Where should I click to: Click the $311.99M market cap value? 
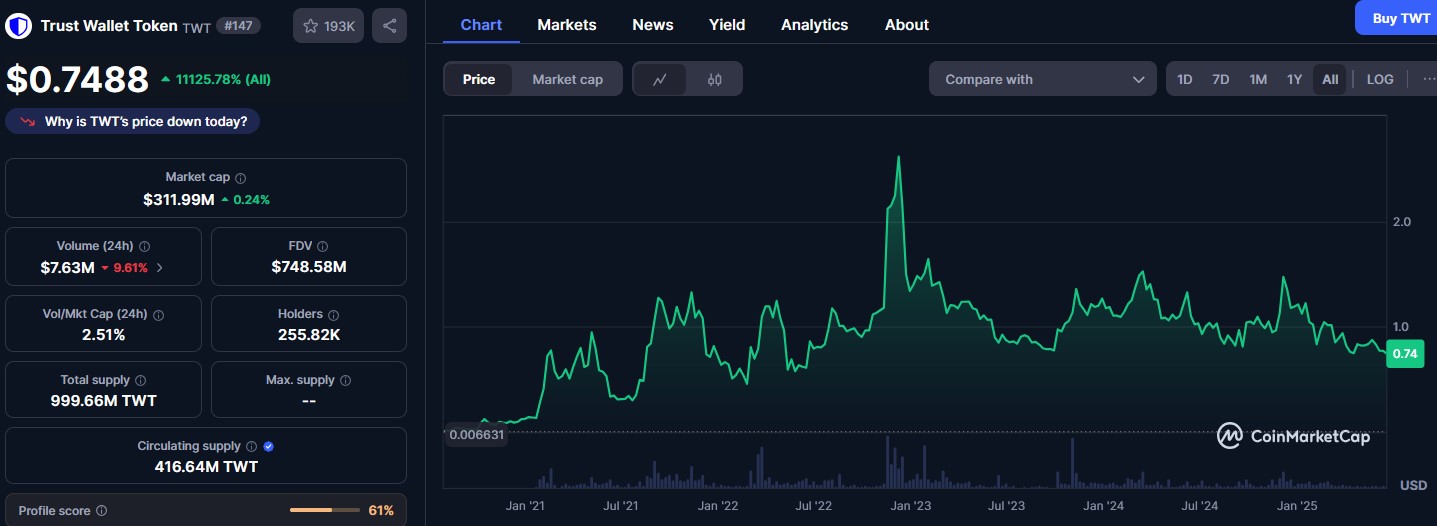tap(179, 199)
